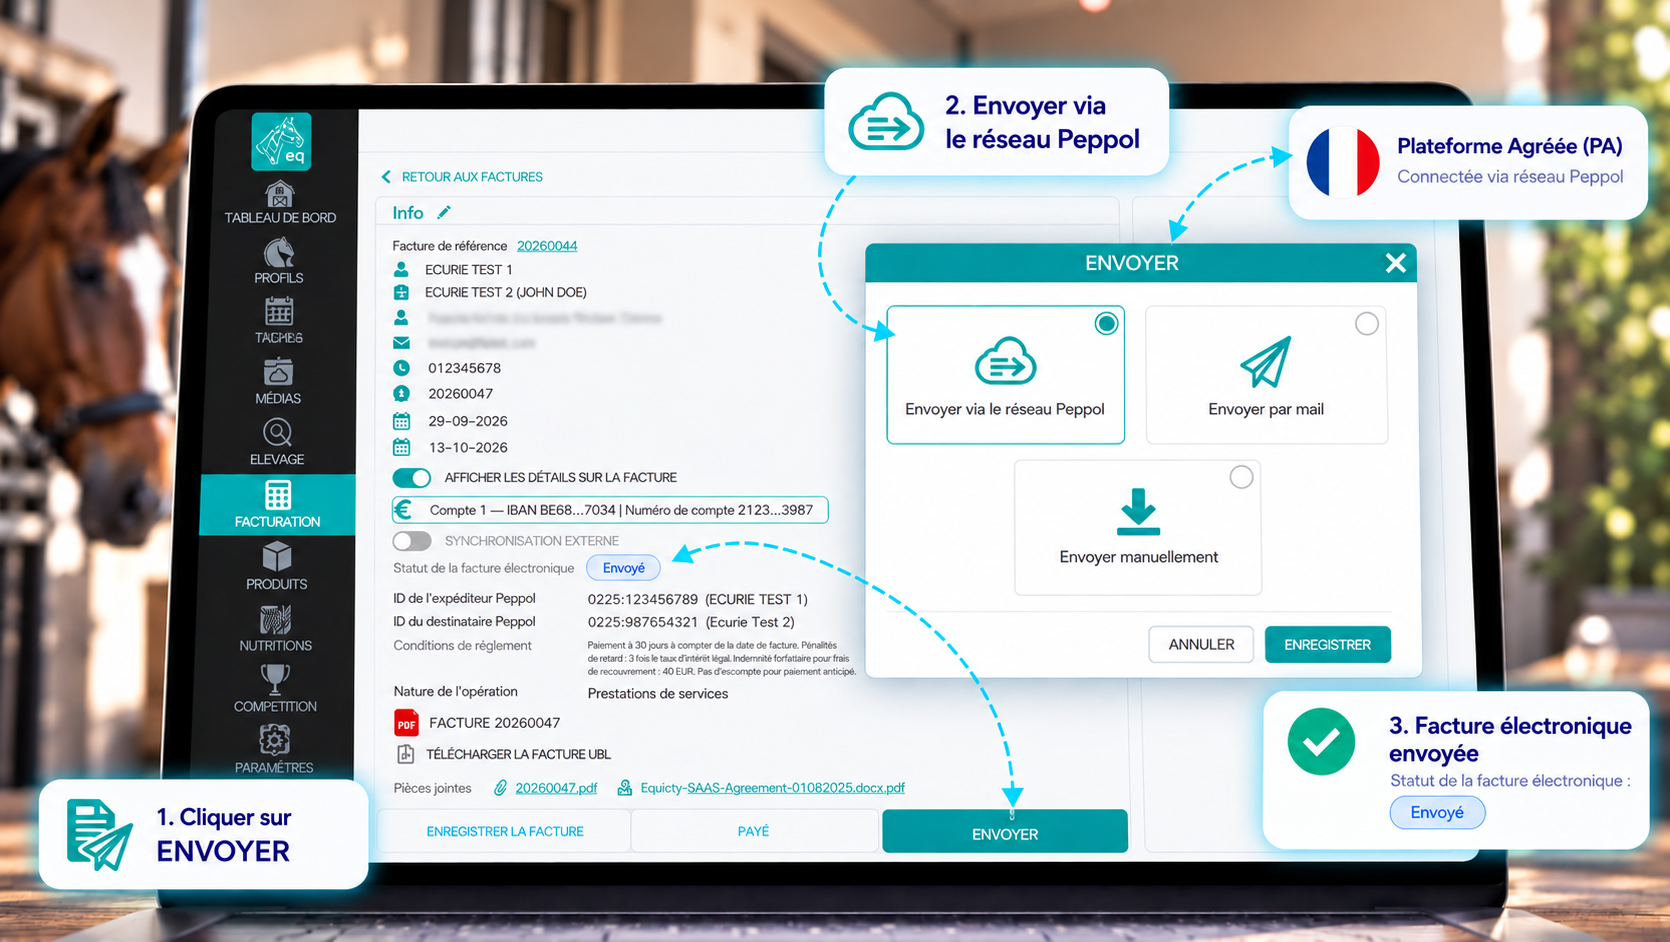Select the Facturation calculator icon
The width and height of the screenshot is (1670, 942).
tap(278, 495)
